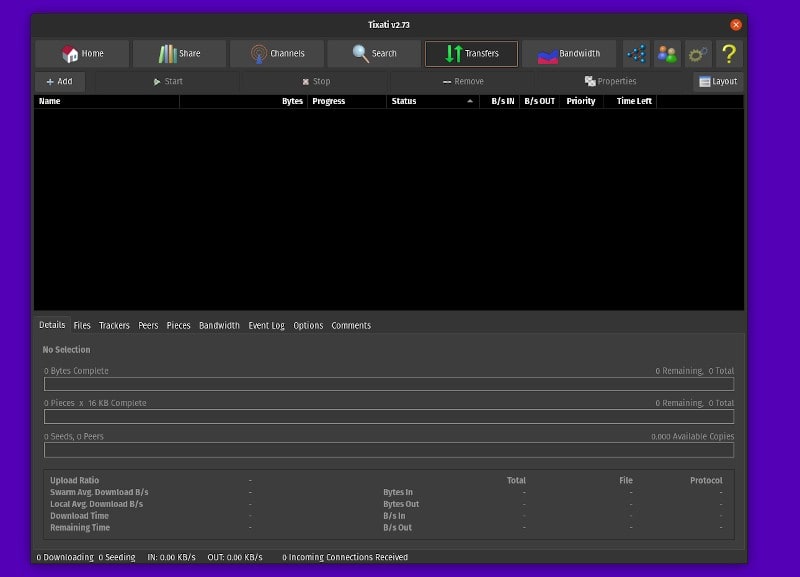The image size is (800, 577).
Task: Click the "0 Seeds, 0 Peers" label
Action: [x=73, y=437]
